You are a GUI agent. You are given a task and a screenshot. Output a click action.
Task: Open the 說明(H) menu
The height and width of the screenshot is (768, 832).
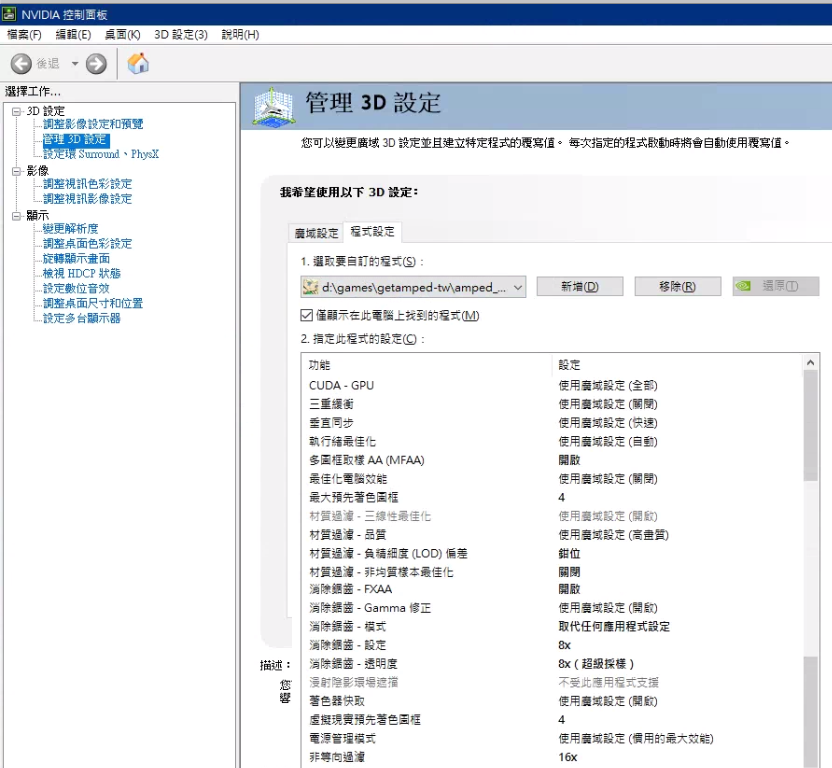[x=240, y=34]
